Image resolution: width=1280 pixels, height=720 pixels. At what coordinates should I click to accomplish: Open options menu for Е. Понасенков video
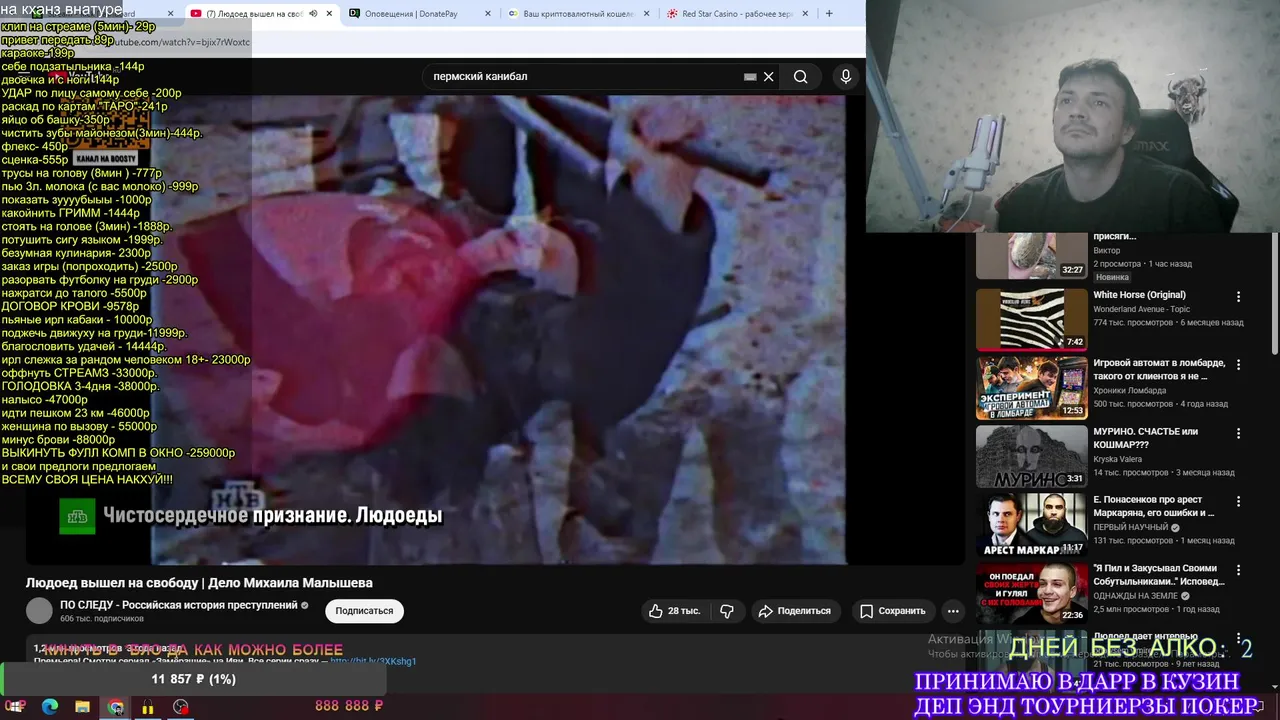point(1238,501)
